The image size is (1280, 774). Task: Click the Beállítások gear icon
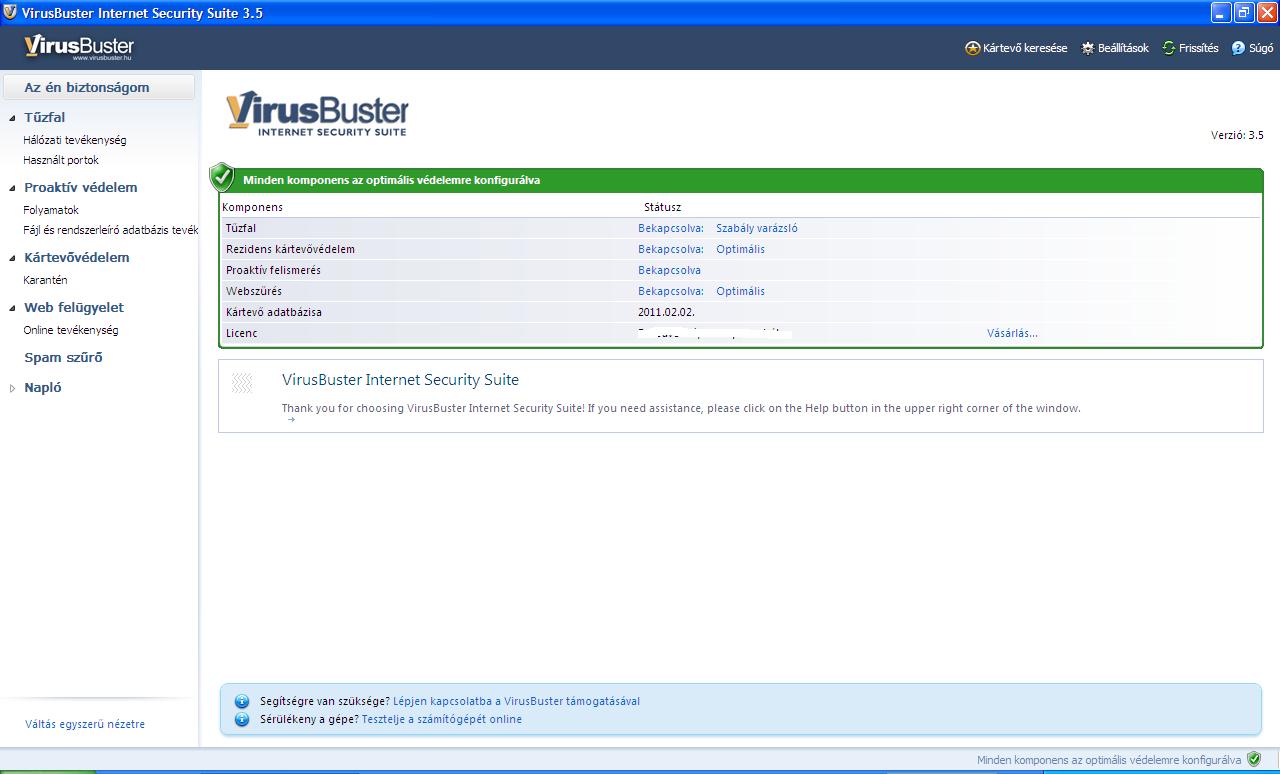pyautogui.click(x=1088, y=48)
